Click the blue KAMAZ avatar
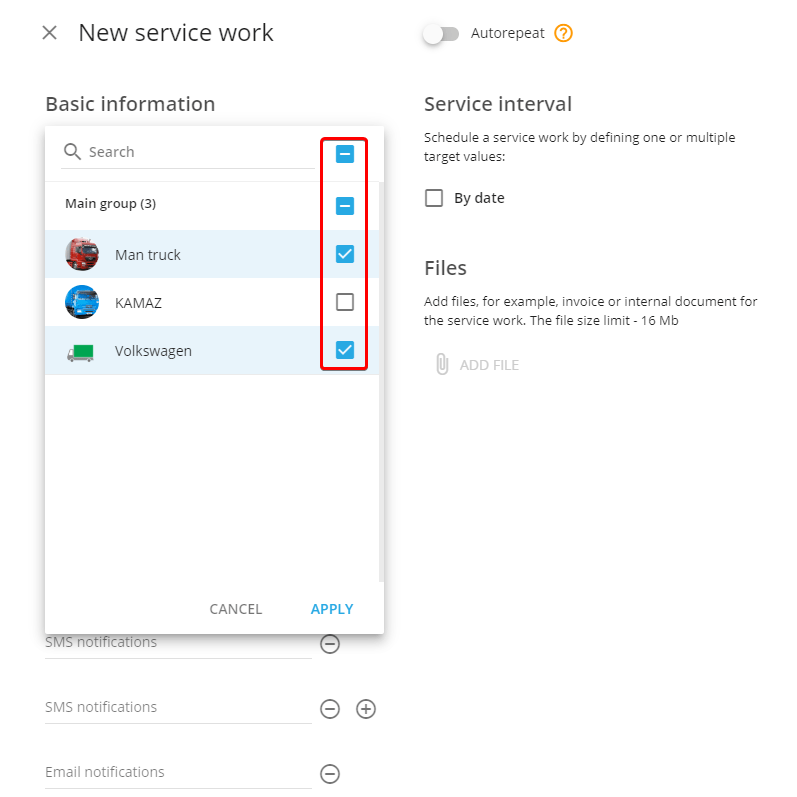Image resolution: width=797 pixels, height=797 pixels. click(82, 302)
